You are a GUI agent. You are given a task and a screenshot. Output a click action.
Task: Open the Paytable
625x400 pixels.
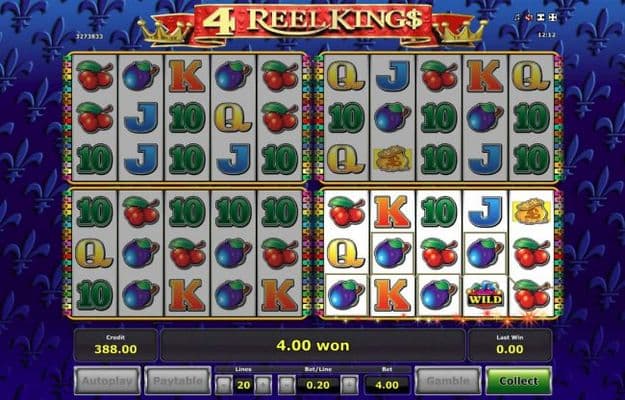177,381
